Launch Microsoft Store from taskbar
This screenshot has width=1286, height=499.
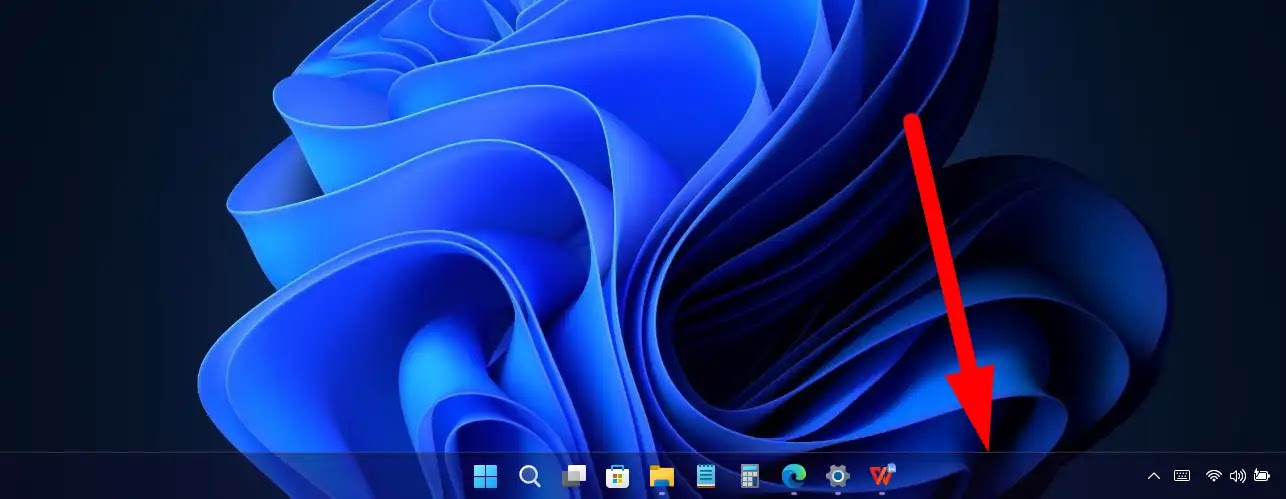coord(617,476)
